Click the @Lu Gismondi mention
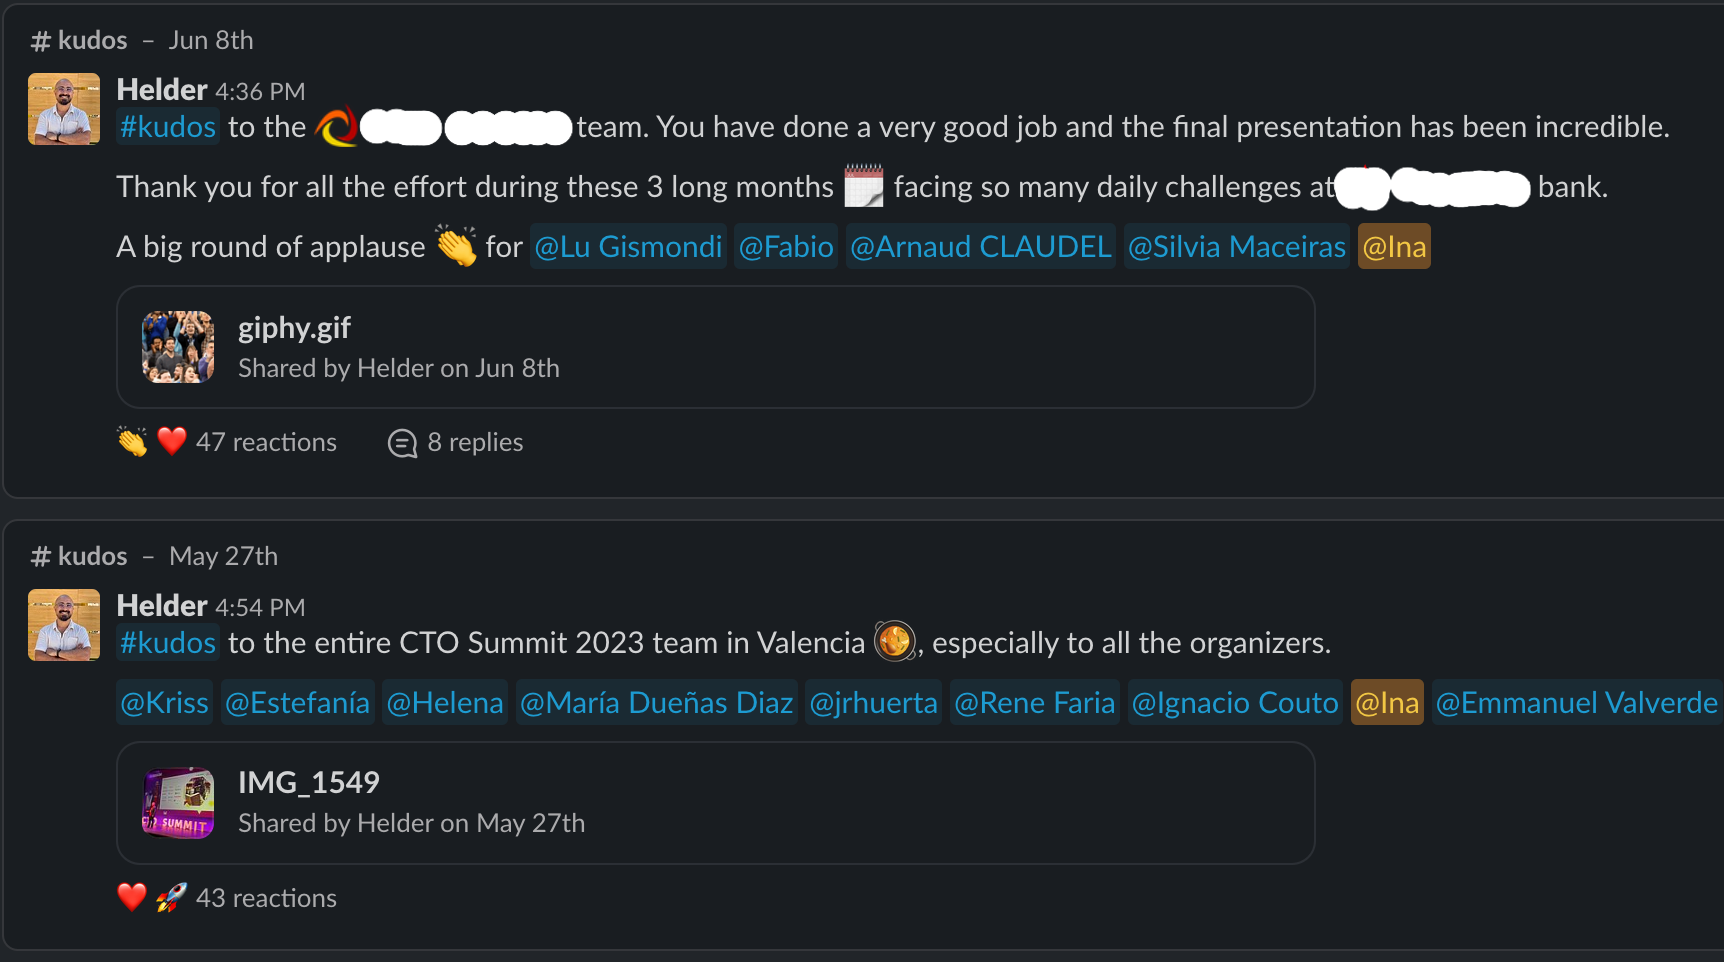This screenshot has height=962, width=1724. (628, 246)
